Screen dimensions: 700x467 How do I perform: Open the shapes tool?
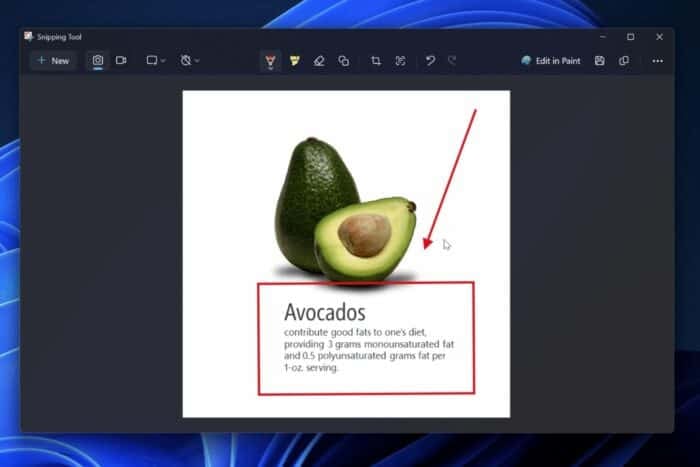coord(344,61)
